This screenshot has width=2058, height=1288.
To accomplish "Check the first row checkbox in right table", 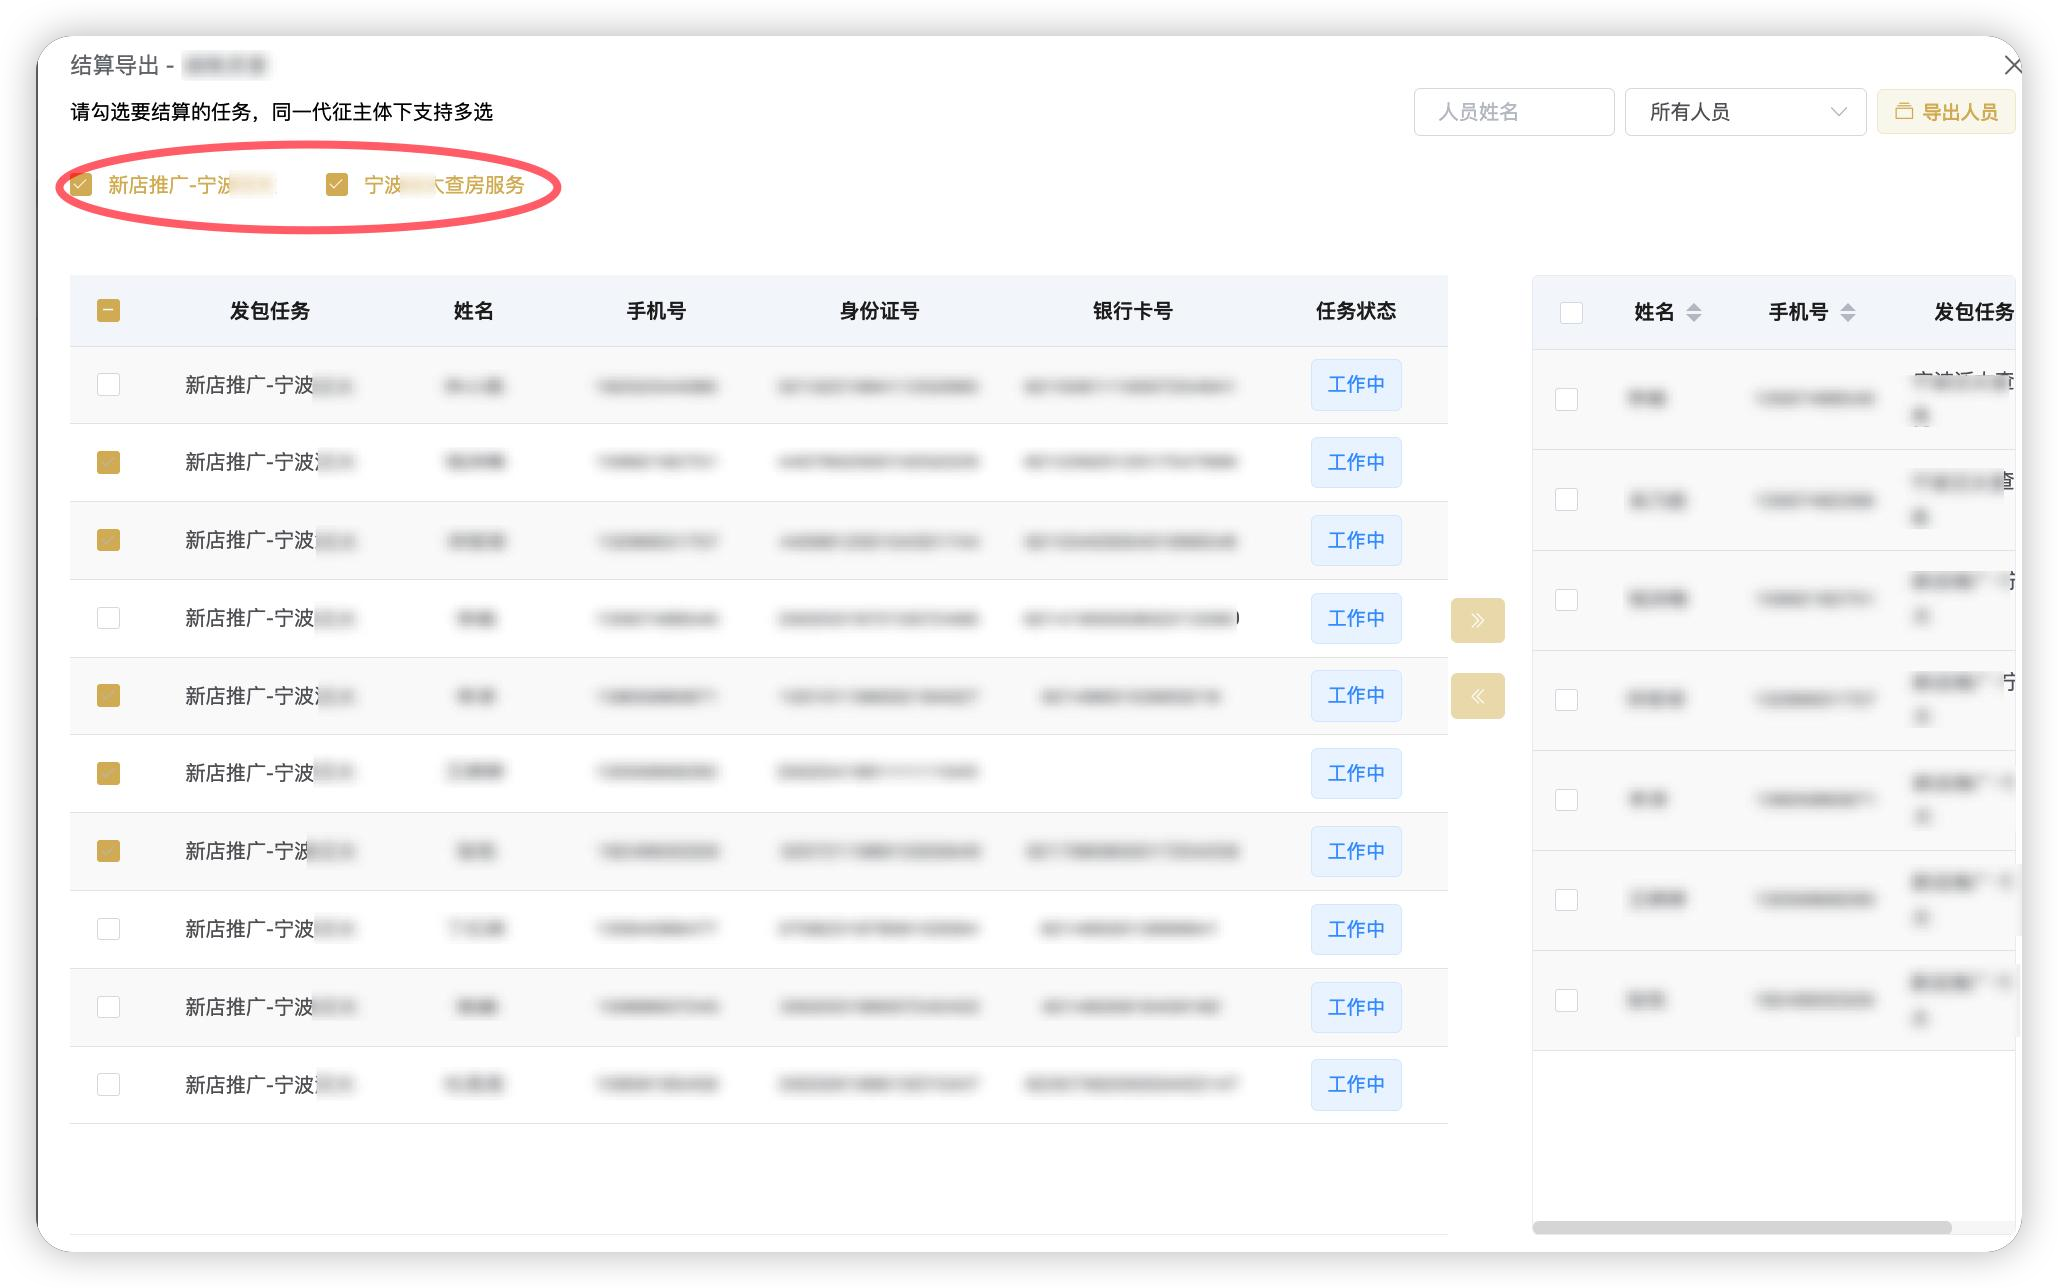I will (1566, 399).
